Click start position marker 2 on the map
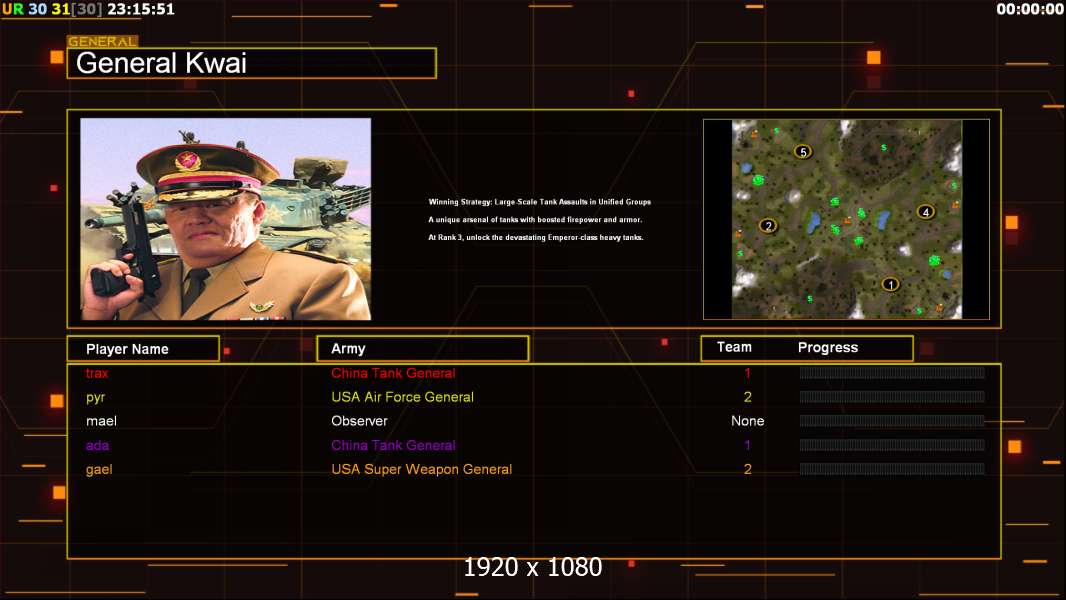 (768, 226)
